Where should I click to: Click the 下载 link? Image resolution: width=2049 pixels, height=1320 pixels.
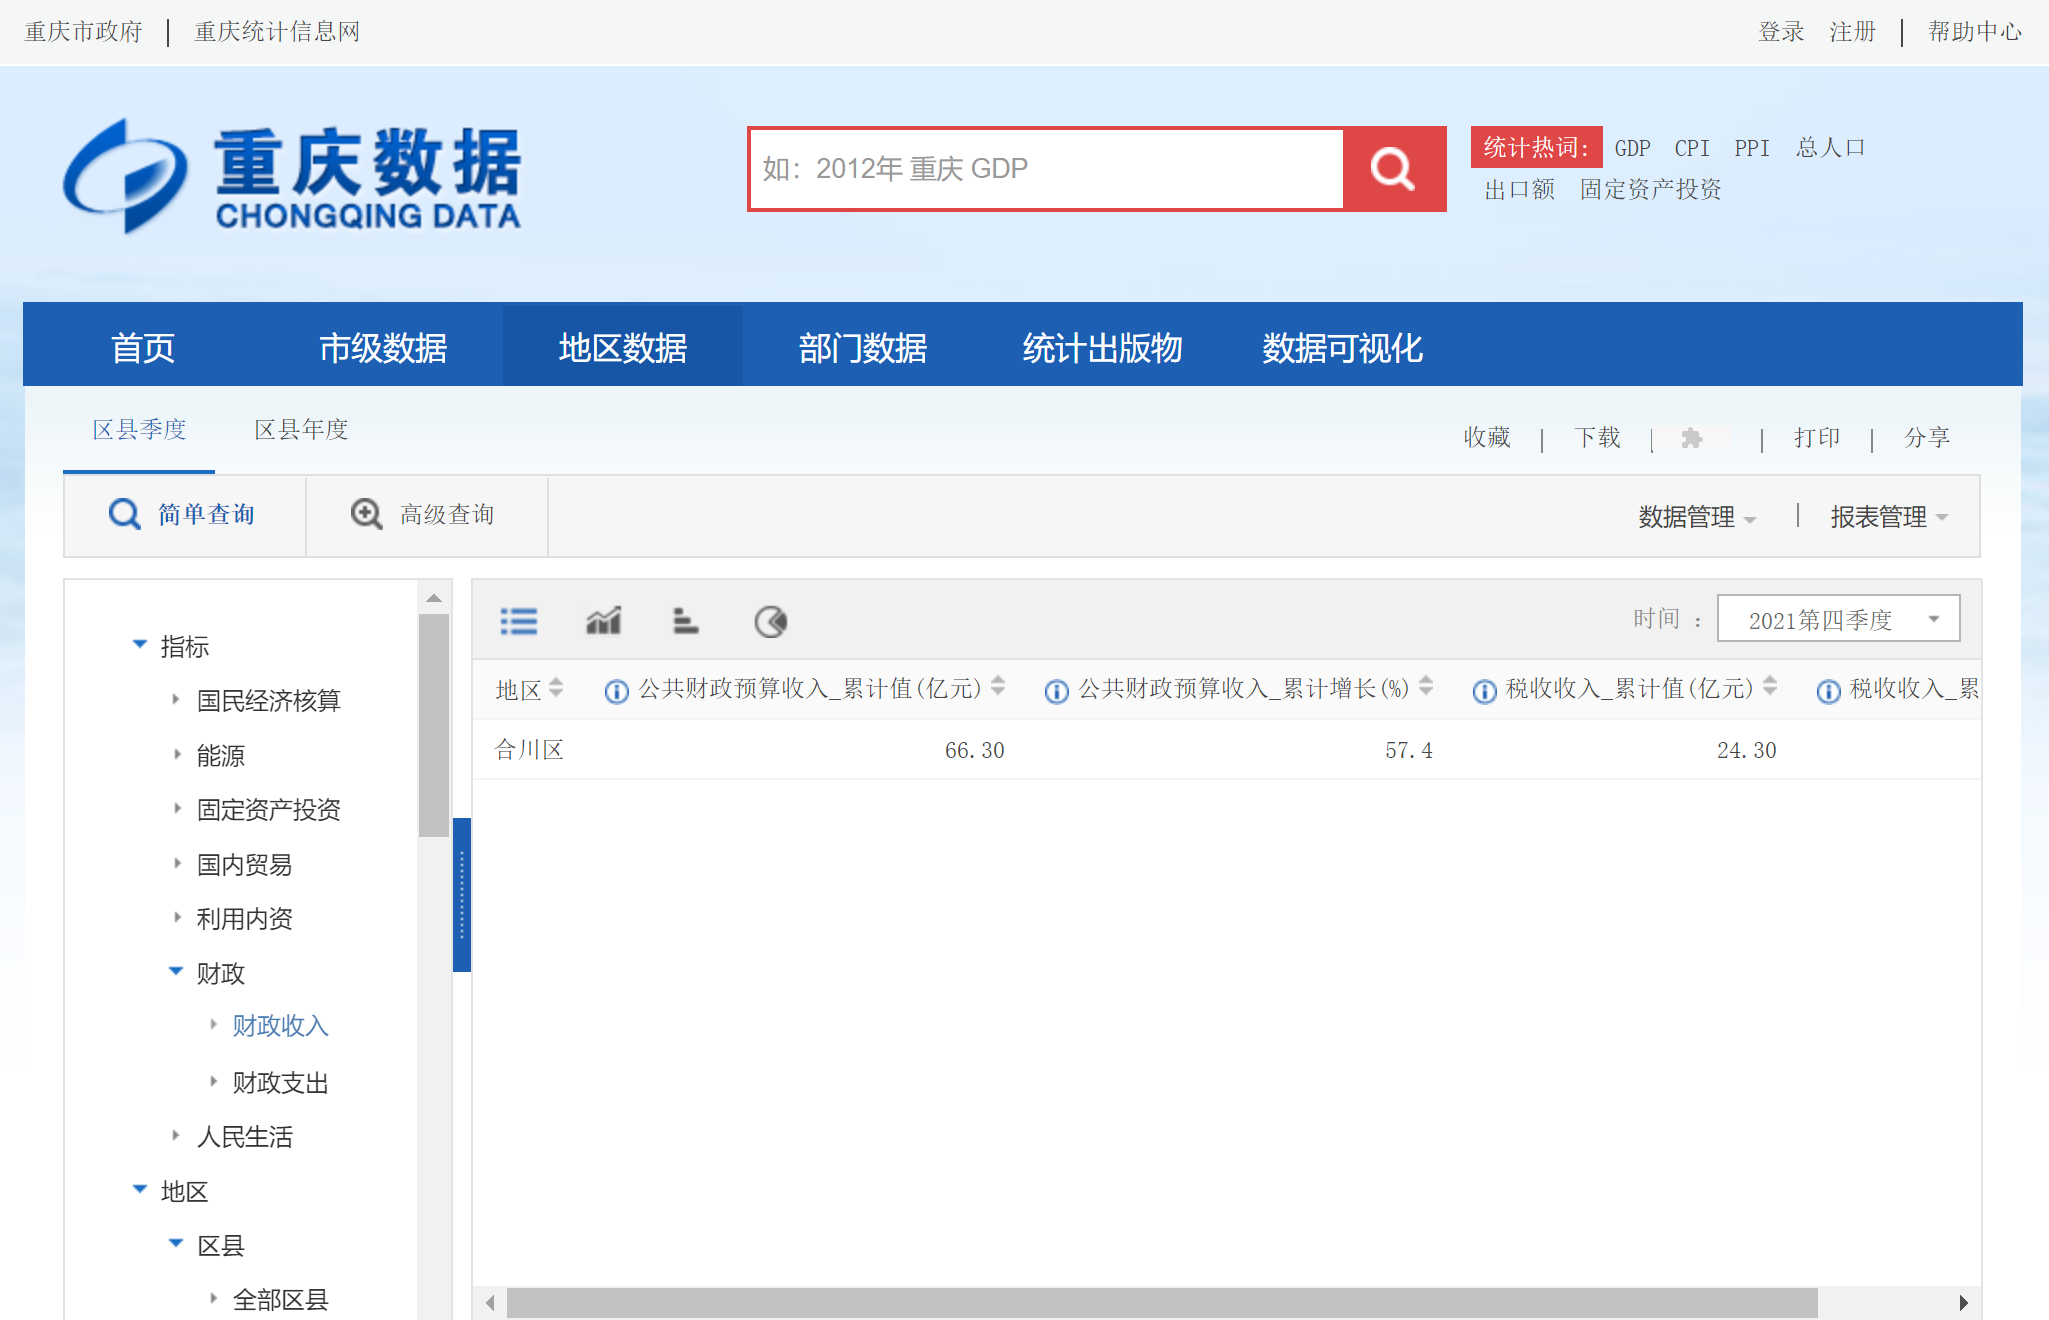pyautogui.click(x=1597, y=438)
